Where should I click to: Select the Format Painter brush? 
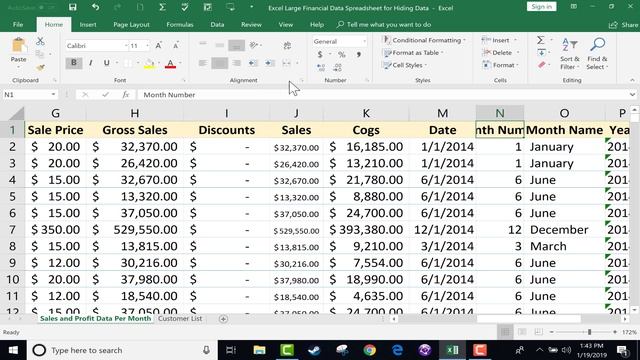tap(40, 68)
